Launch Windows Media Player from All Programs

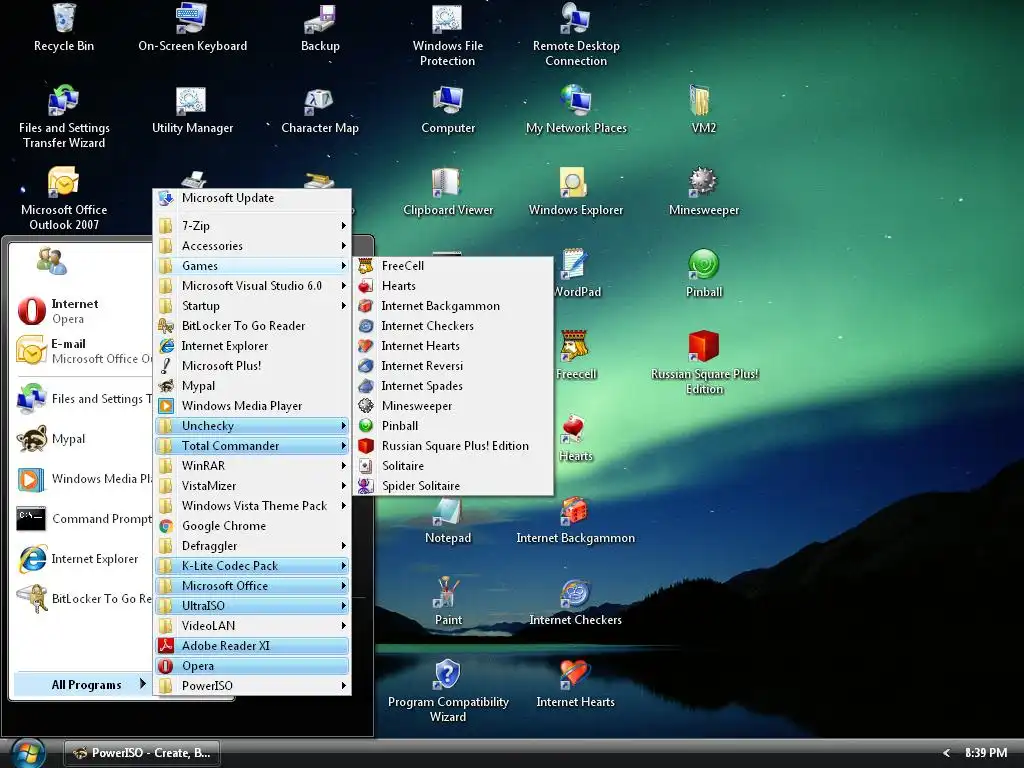pyautogui.click(x=252, y=406)
